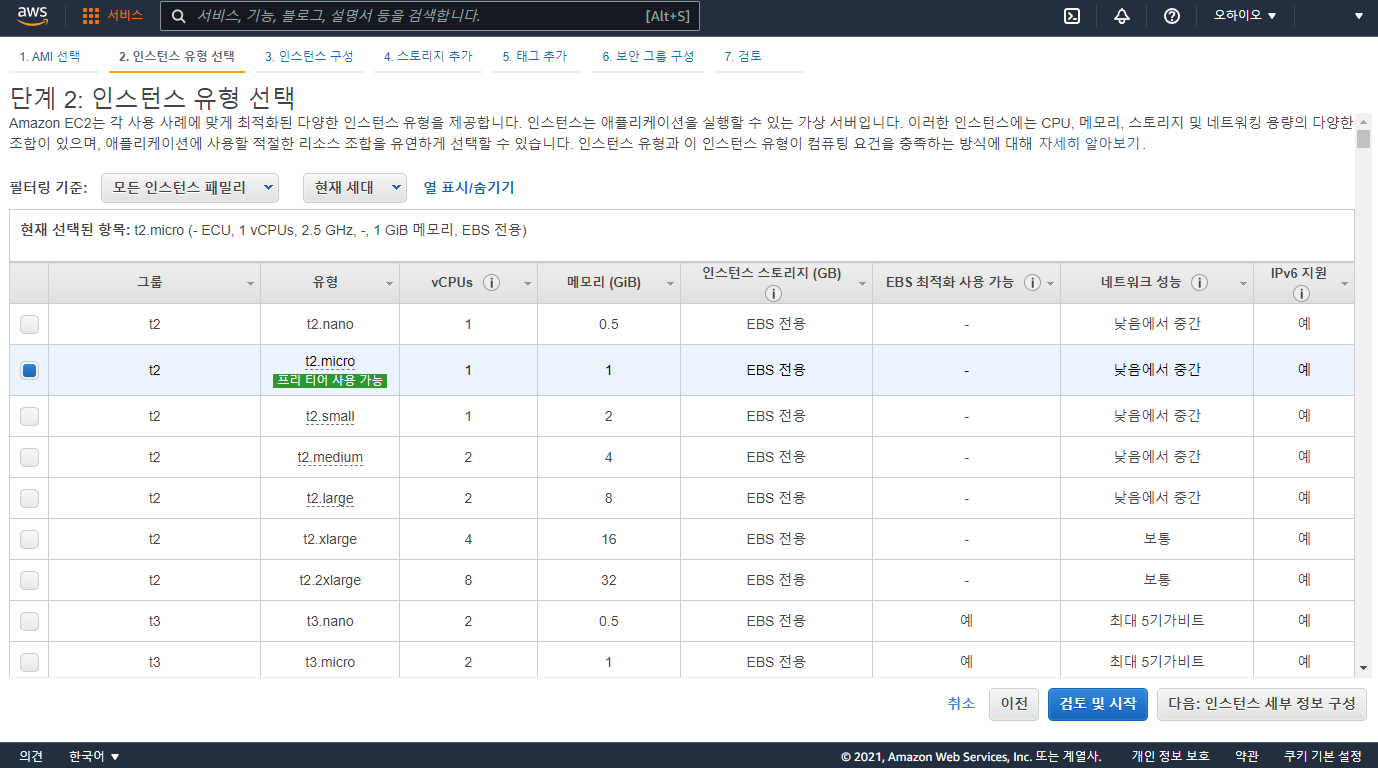The height and width of the screenshot is (768, 1378).
Task: Launch CloudShell terminal icon
Action: click(x=1071, y=16)
